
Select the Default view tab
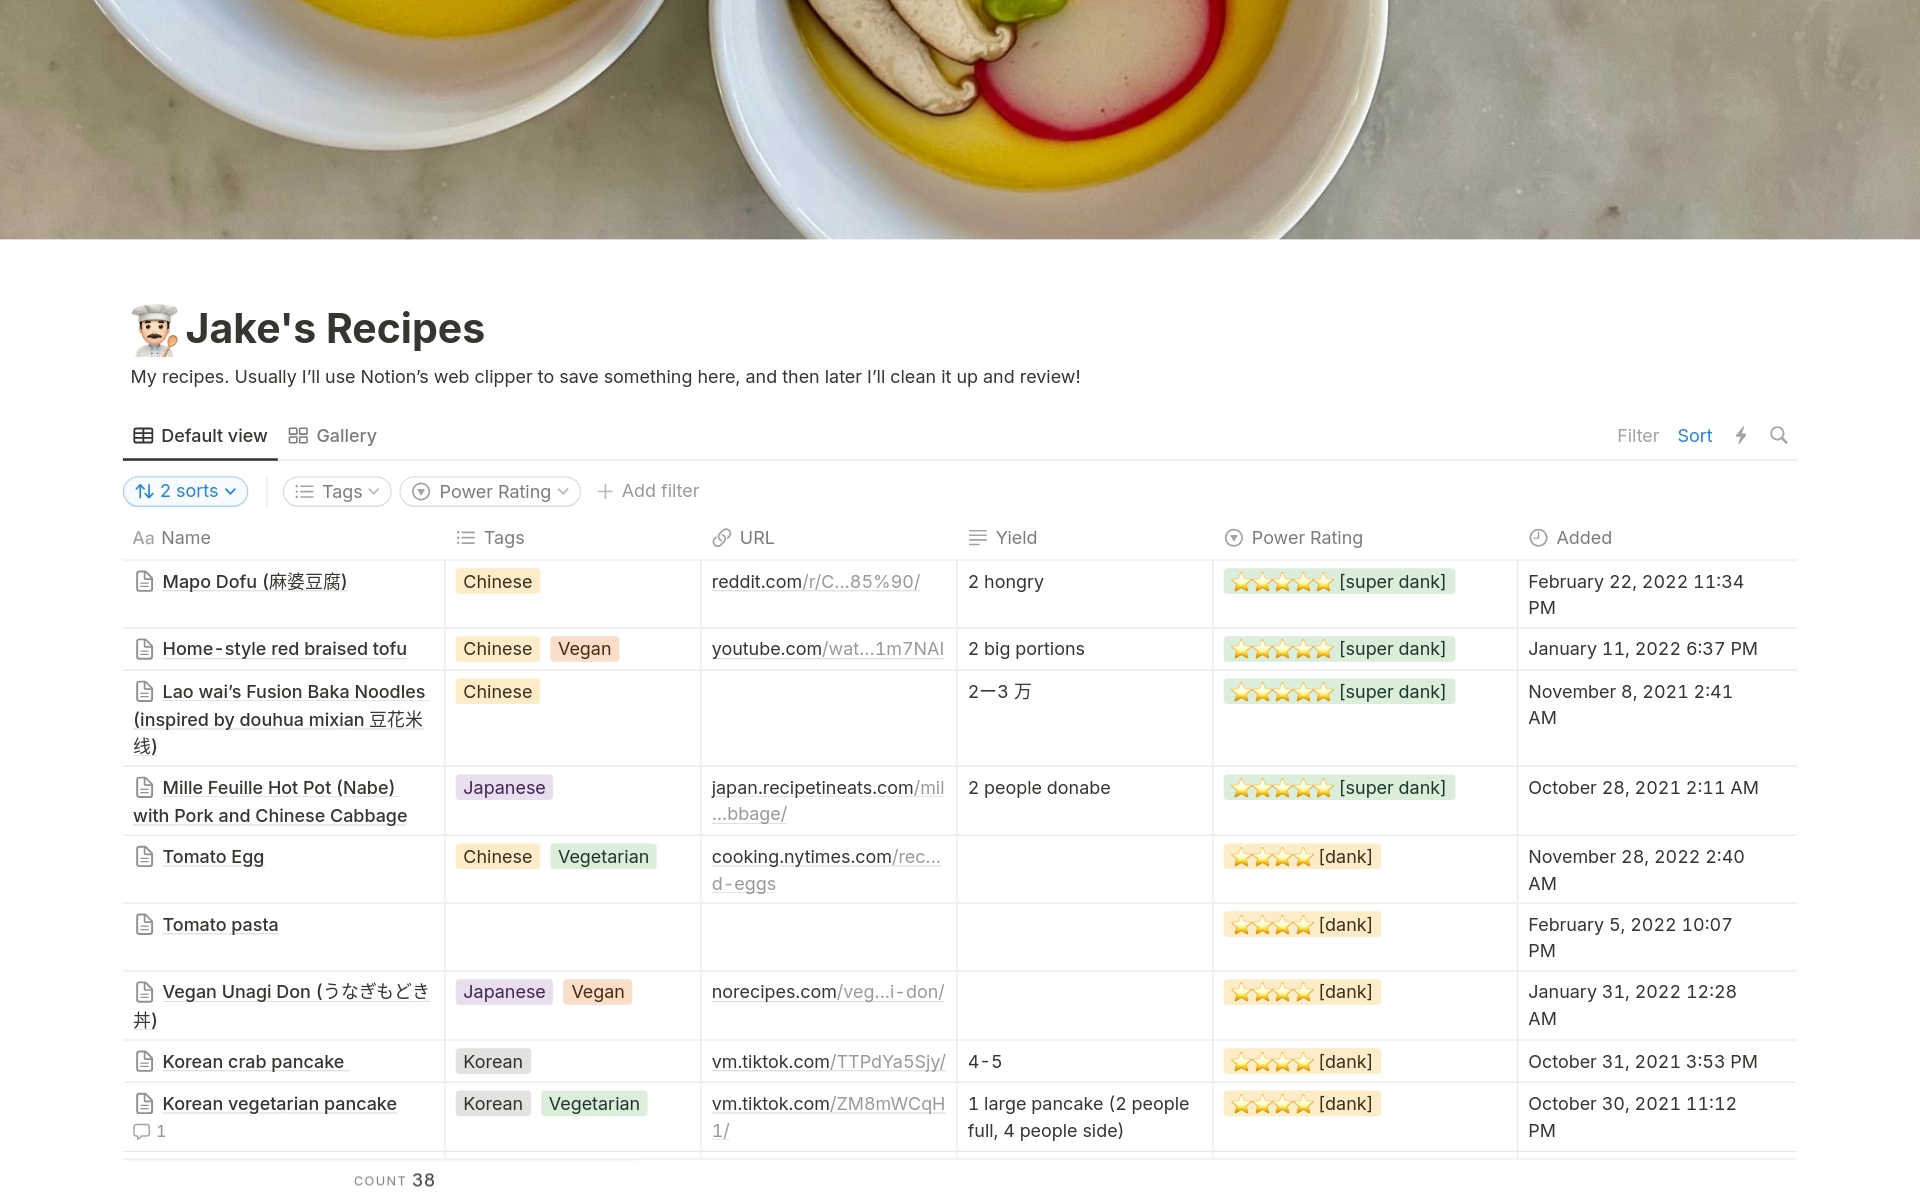(x=200, y=435)
